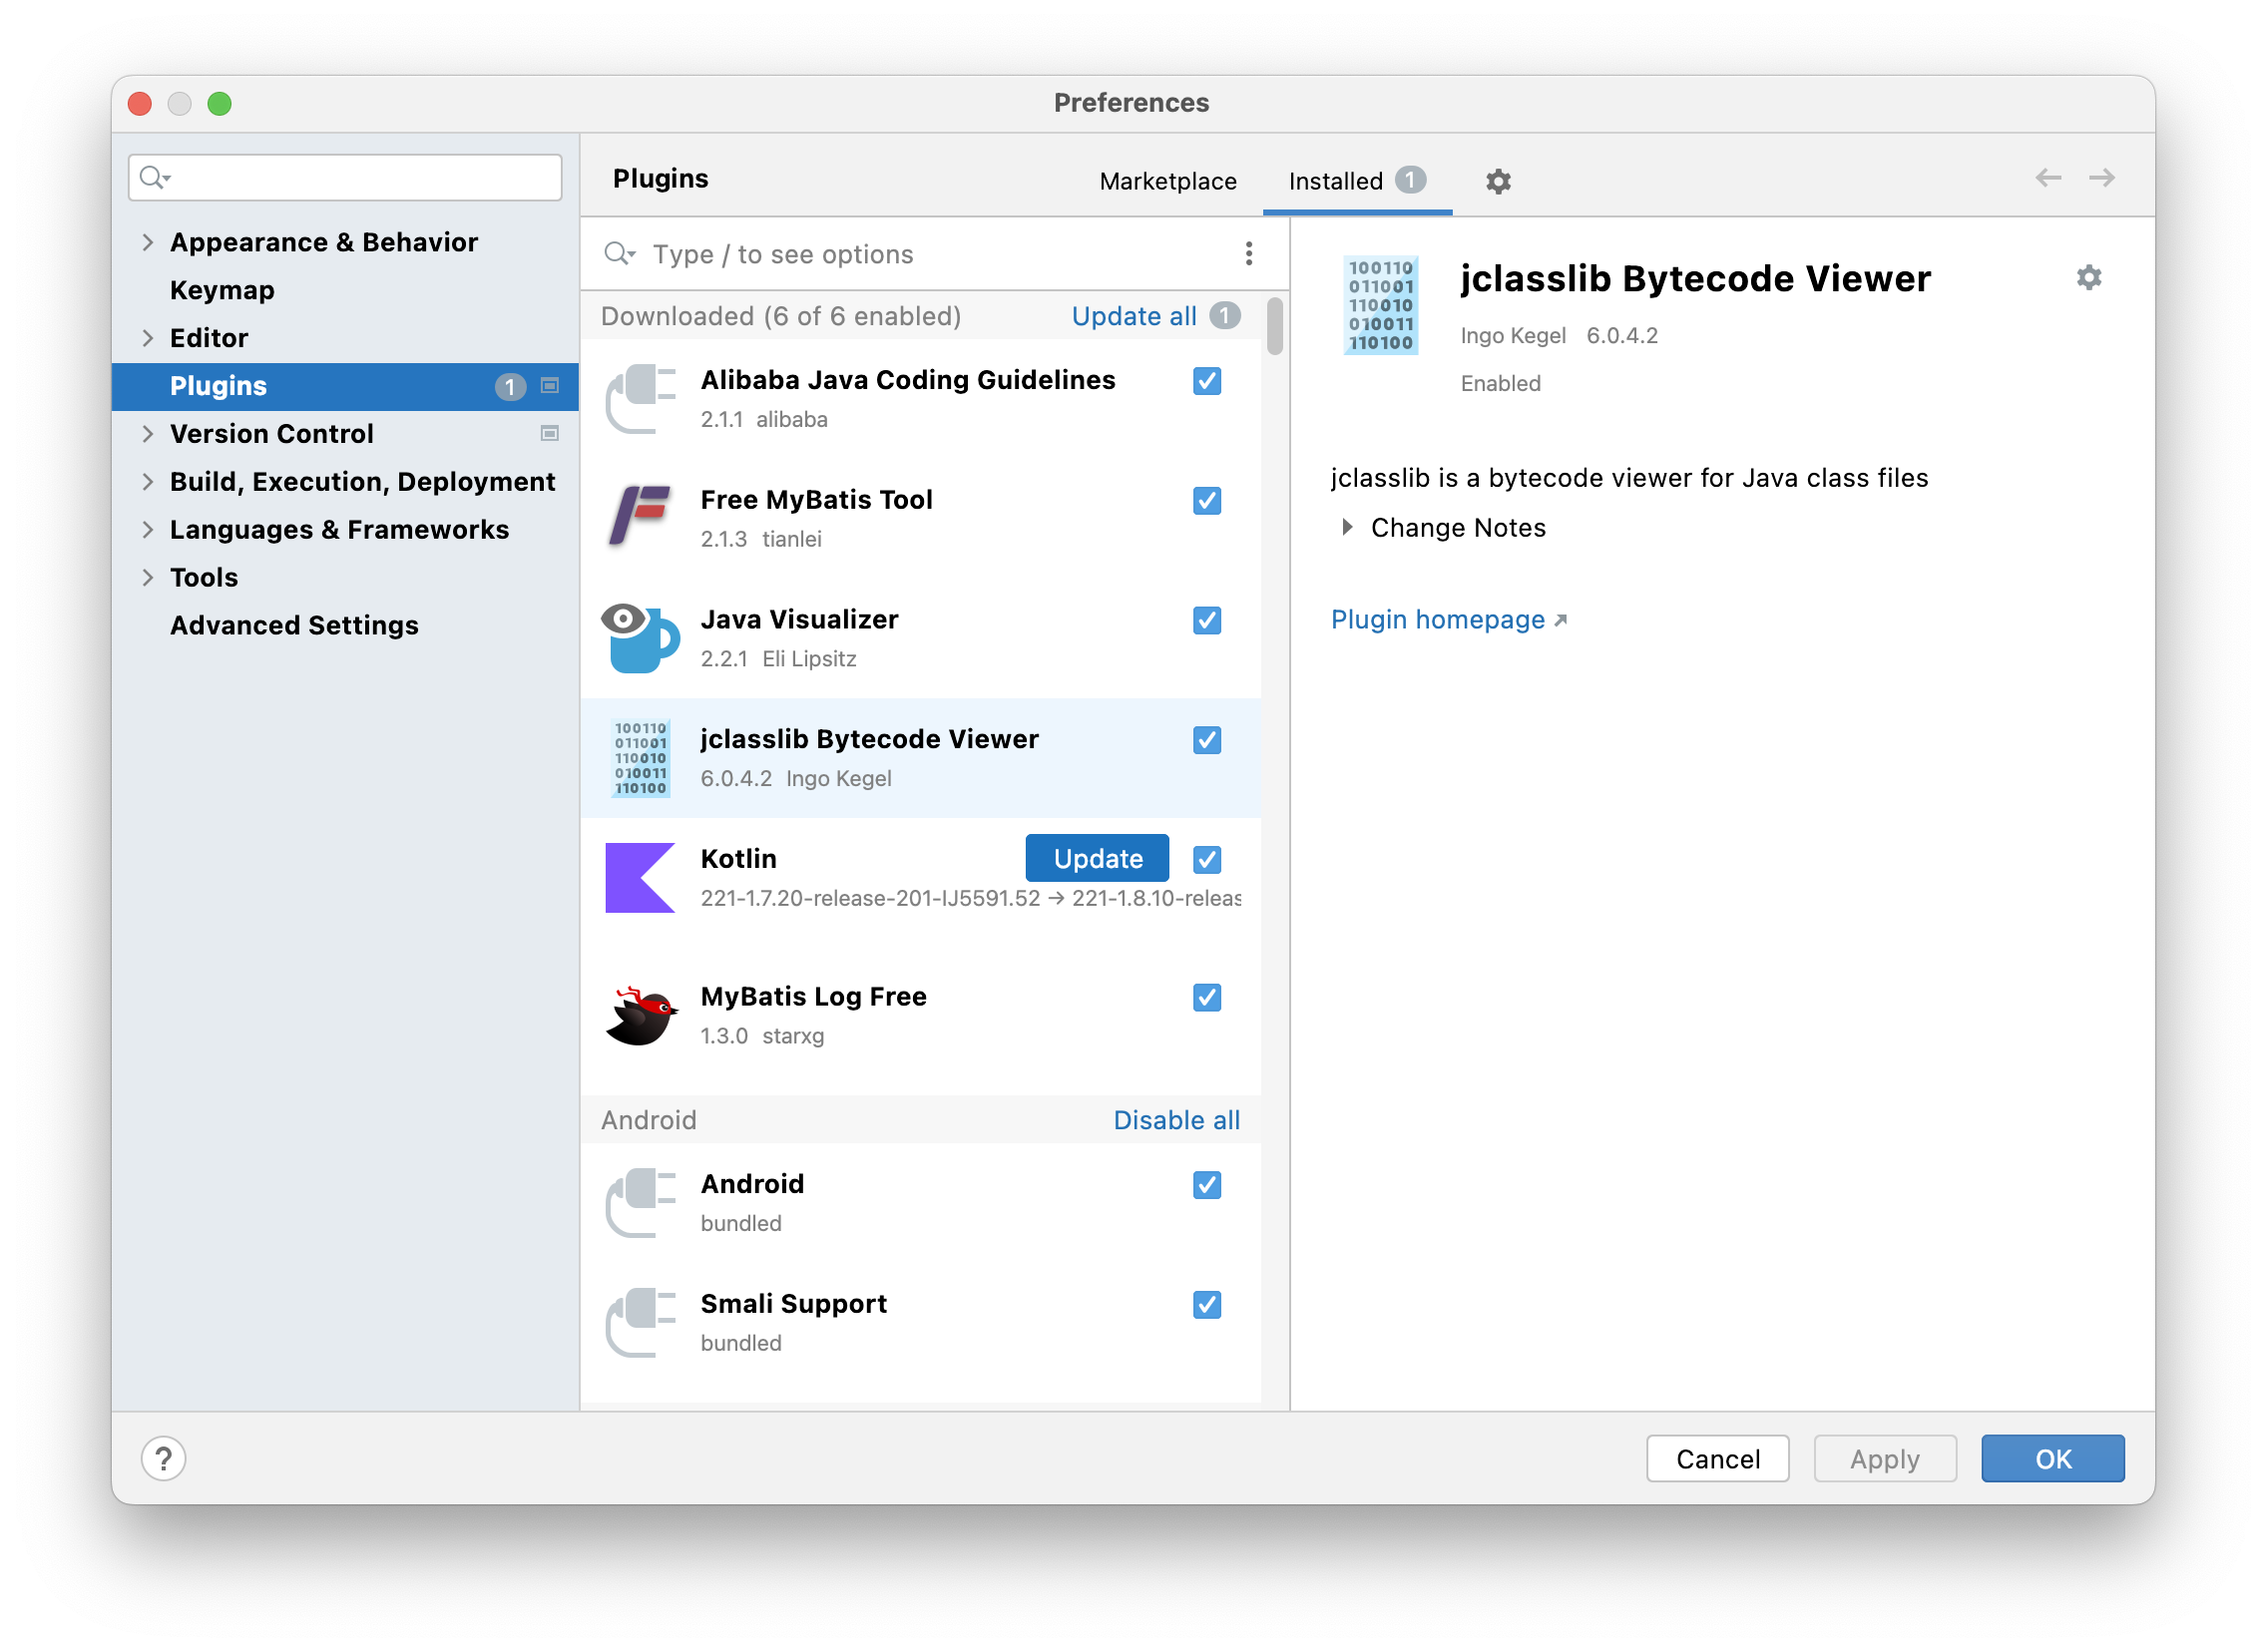Viewport: 2267px width, 1652px height.
Task: Expand the Tools section
Action: 148,577
